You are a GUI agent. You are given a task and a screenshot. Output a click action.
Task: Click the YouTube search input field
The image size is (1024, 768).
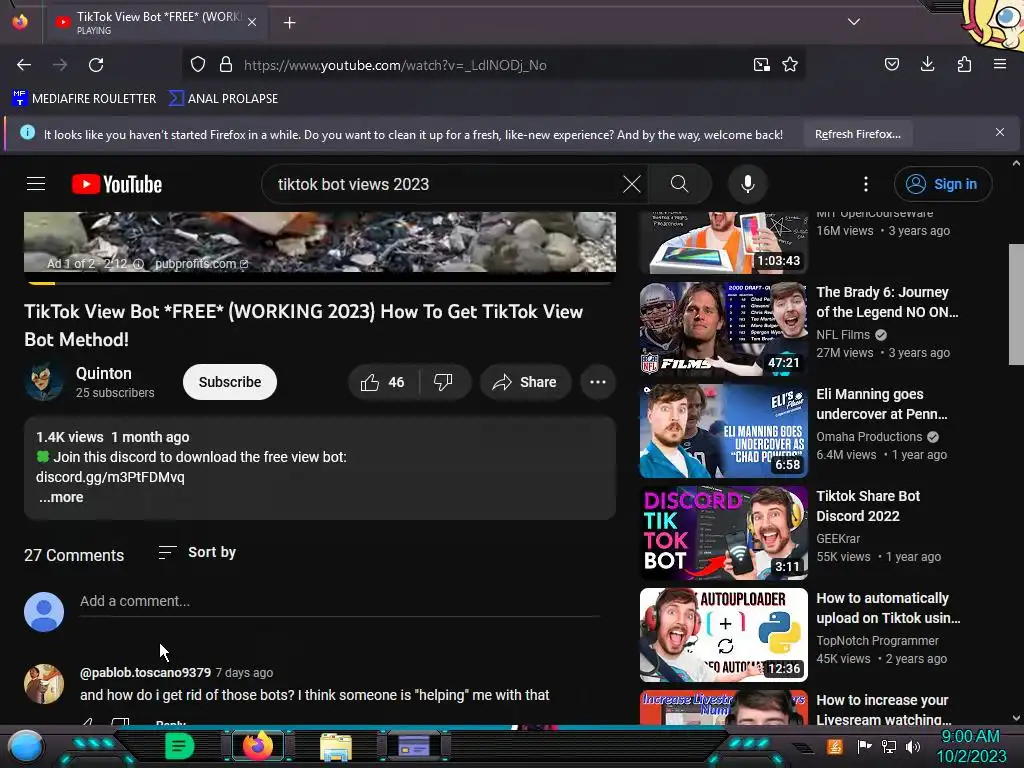click(x=446, y=184)
